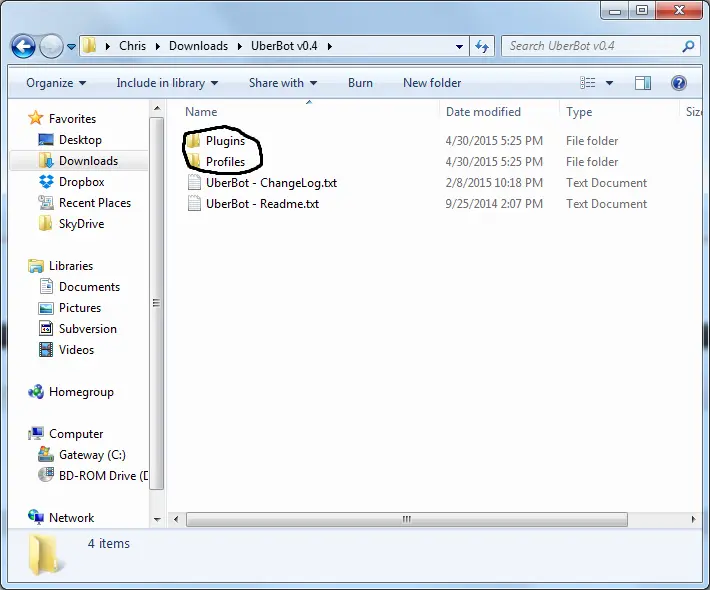Select UberBot - Readme.txt file
710x590 pixels.
(x=262, y=204)
